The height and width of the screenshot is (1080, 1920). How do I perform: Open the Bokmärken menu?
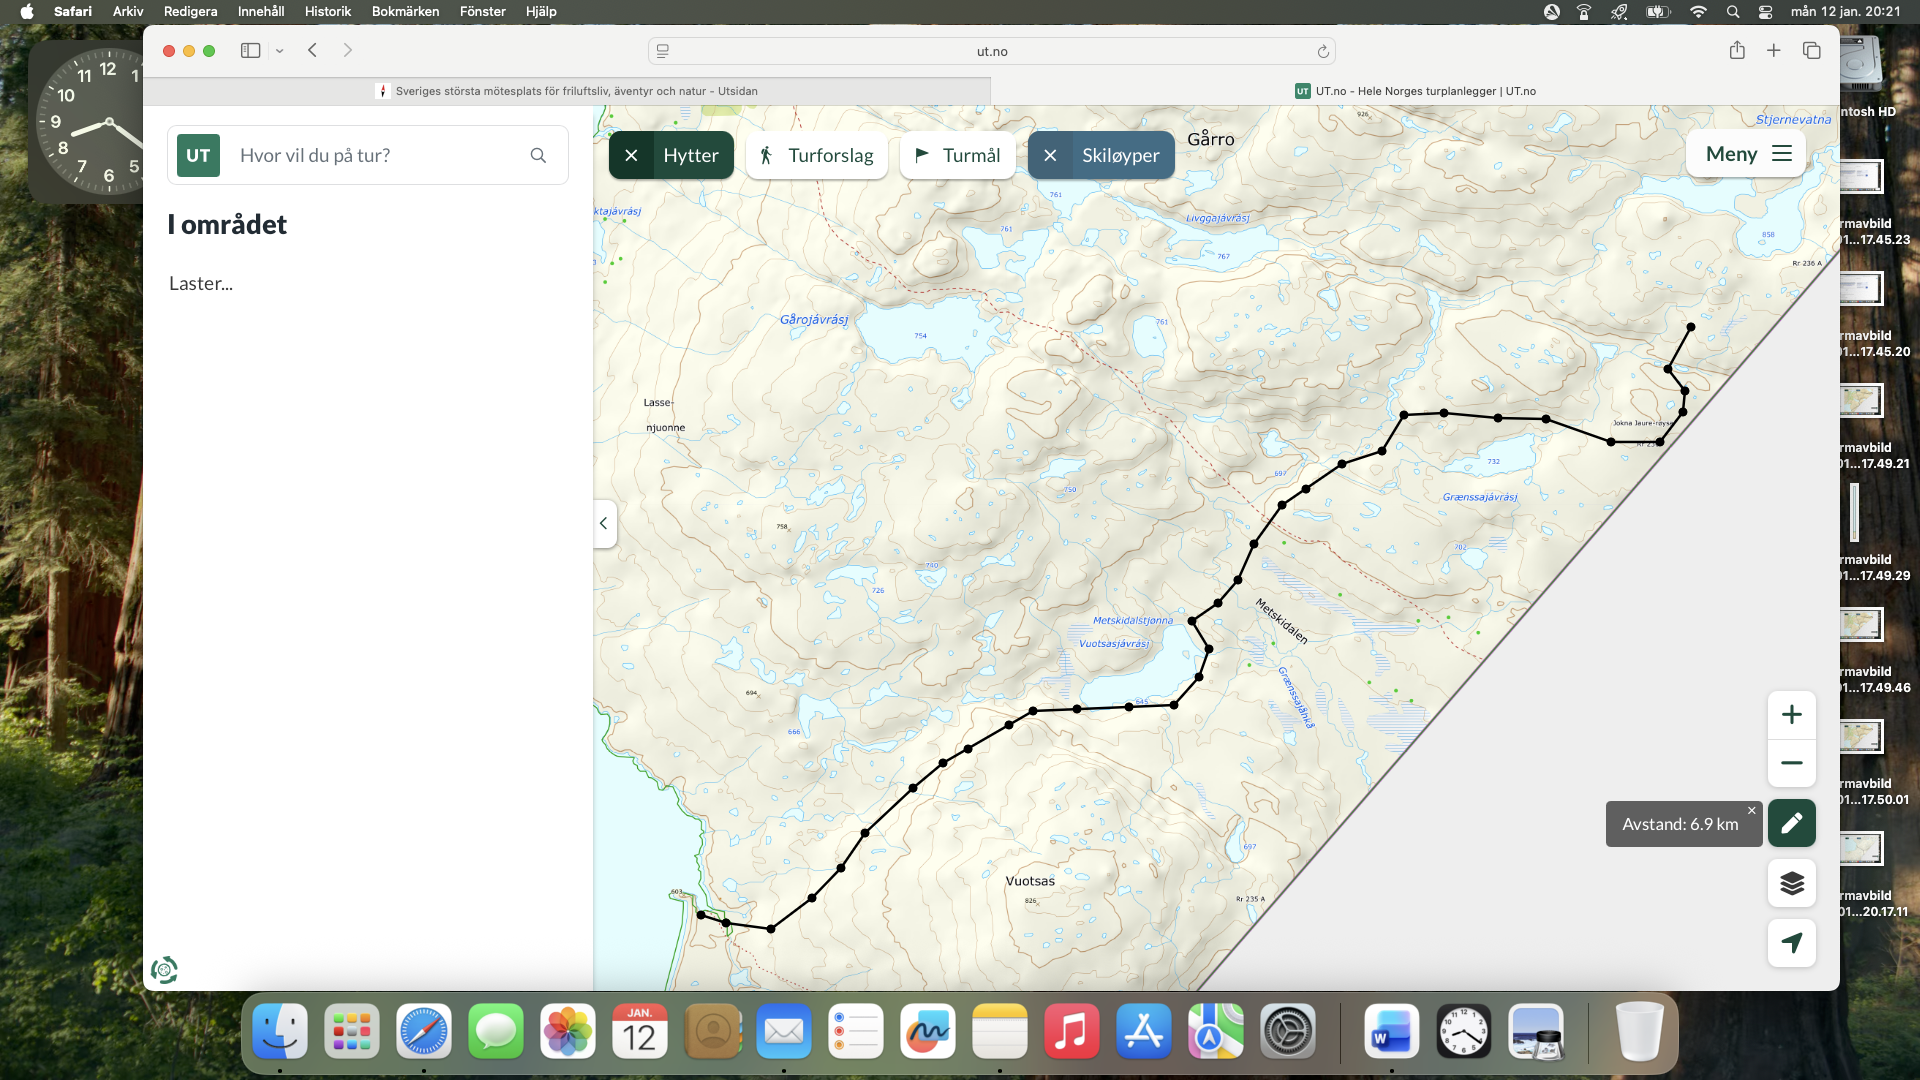click(405, 11)
